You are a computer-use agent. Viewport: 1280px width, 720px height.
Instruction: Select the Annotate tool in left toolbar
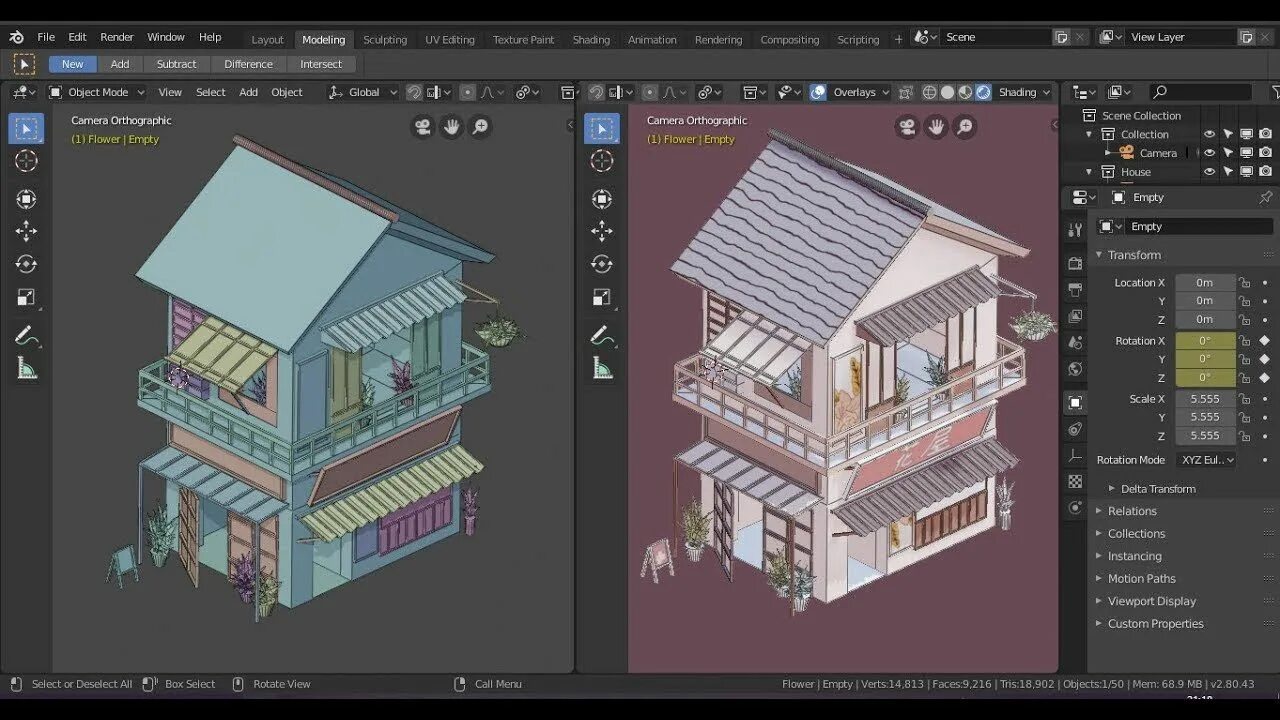click(26, 335)
